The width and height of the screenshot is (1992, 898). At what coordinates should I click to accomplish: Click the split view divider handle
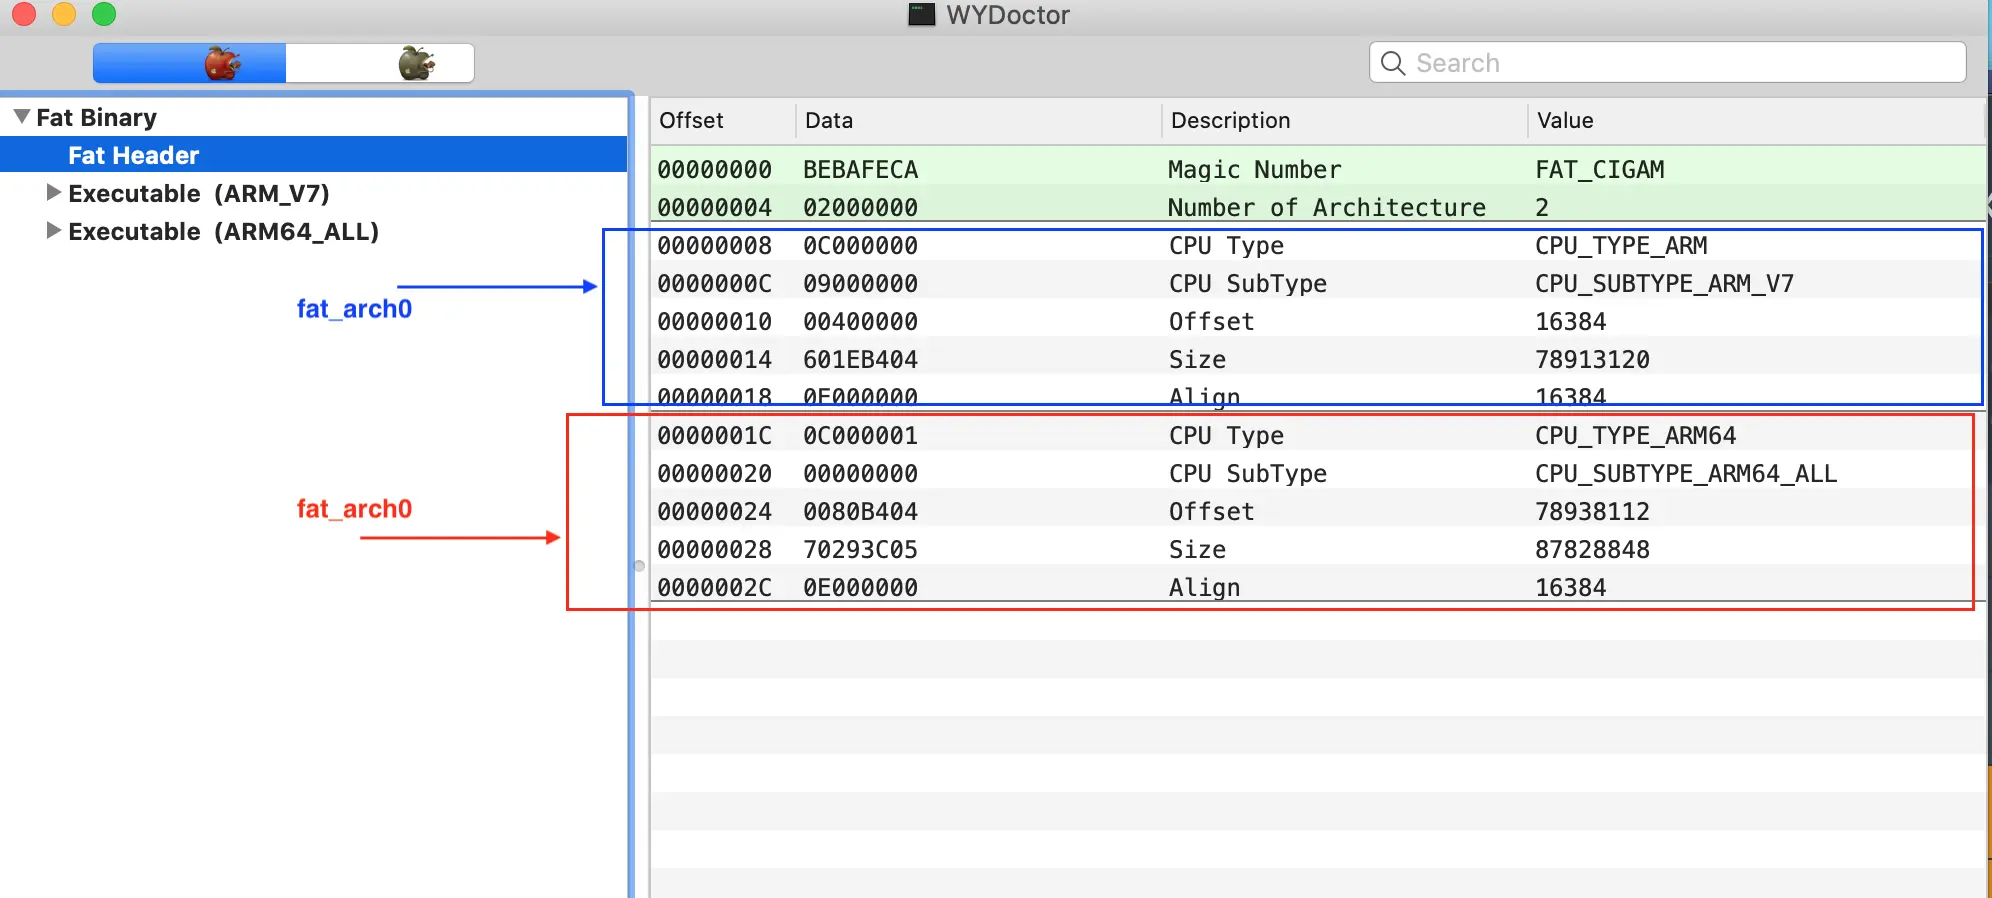(x=639, y=566)
